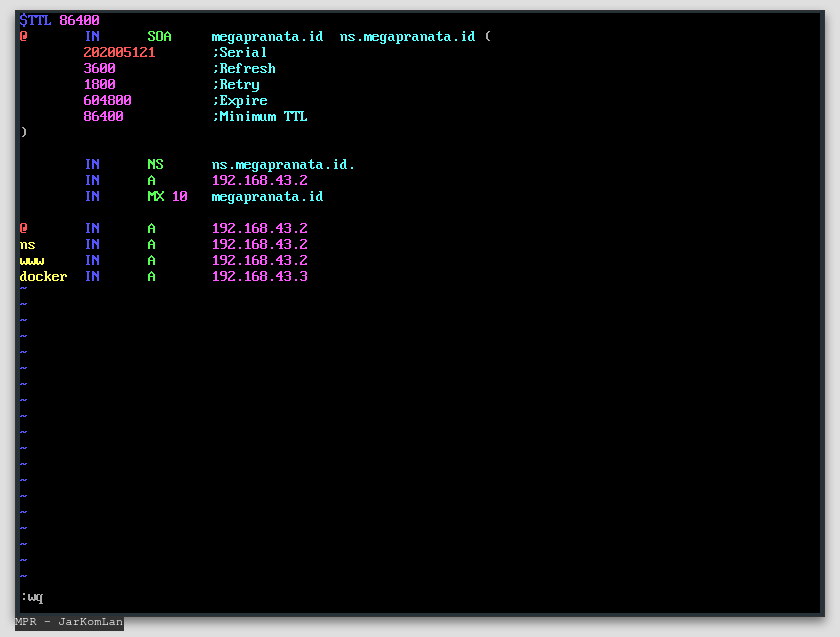Select the 1800 retry value

tap(99, 84)
